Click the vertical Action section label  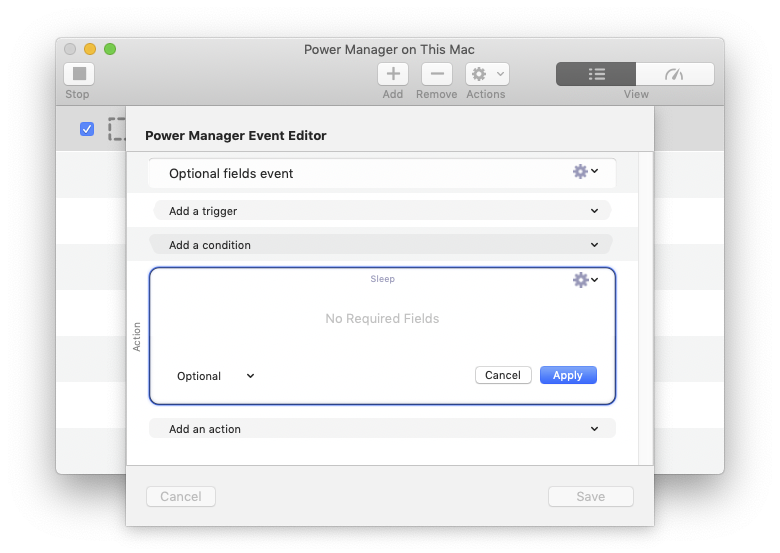coord(136,337)
